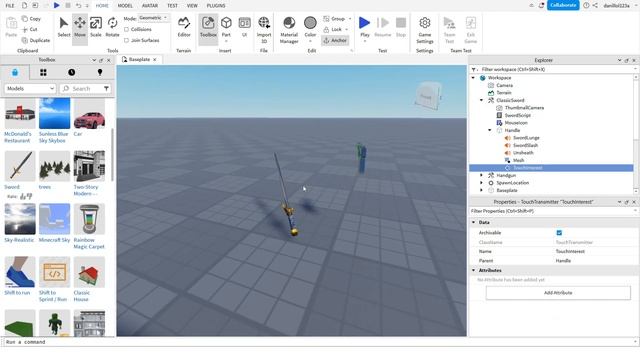Expand the SpawnLocation tree node
This screenshot has height=360, width=640.
pos(482,183)
